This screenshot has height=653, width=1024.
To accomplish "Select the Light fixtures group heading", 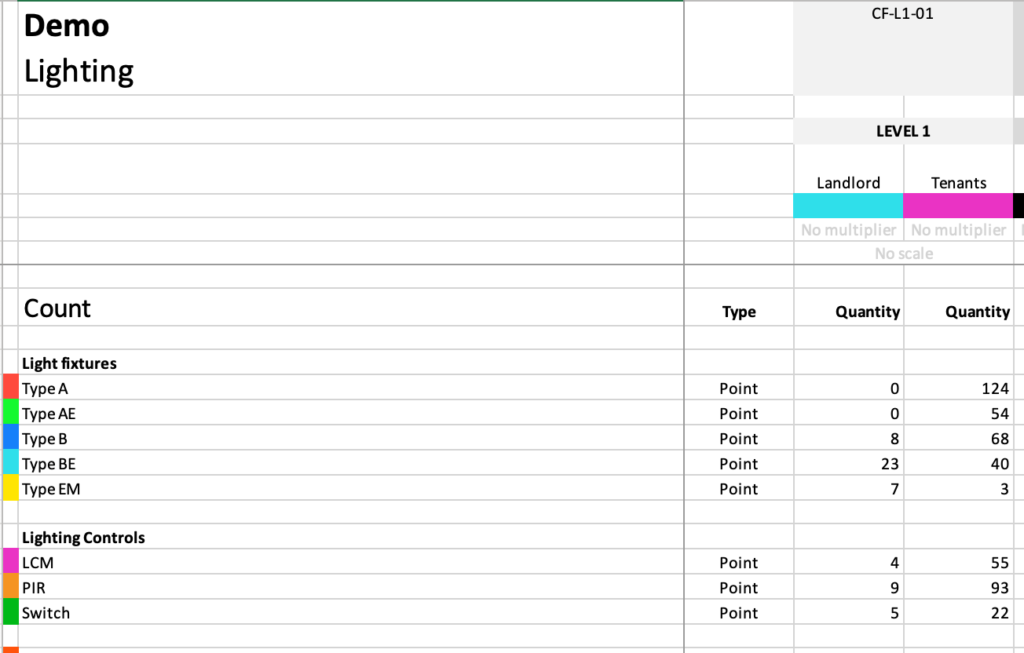I will (69, 364).
